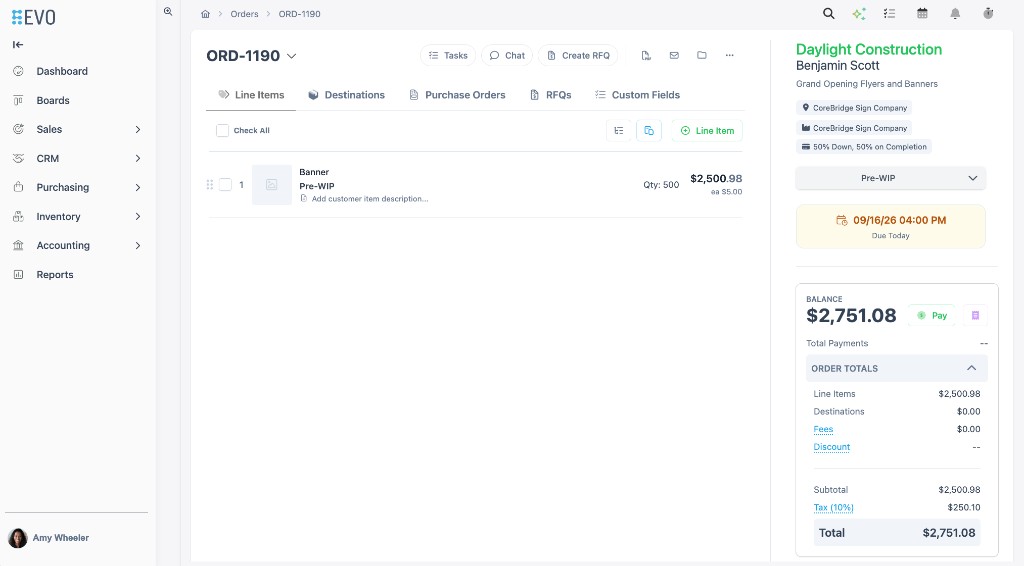Viewport: 1024px width, 566px height.
Task: Switch to the Purchase Orders tab
Action: click(457, 95)
